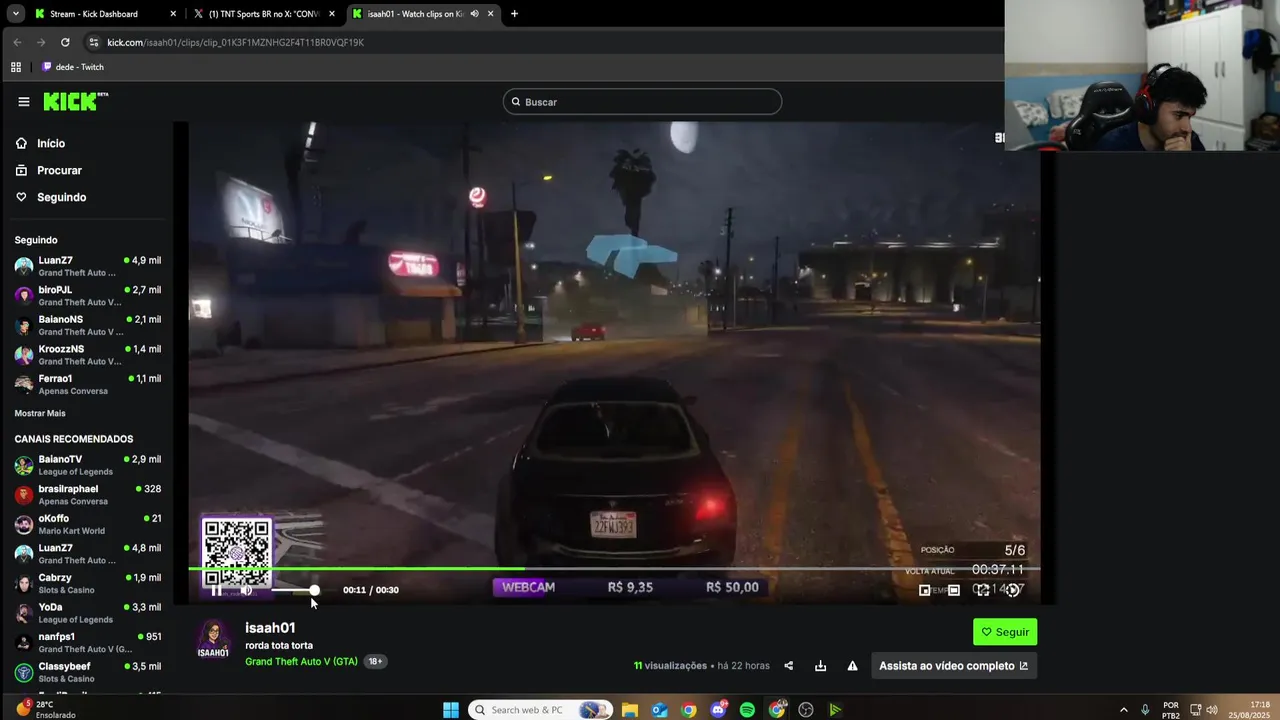Open recommended channel BaianoTV
1280x720 pixels.
coord(88,465)
